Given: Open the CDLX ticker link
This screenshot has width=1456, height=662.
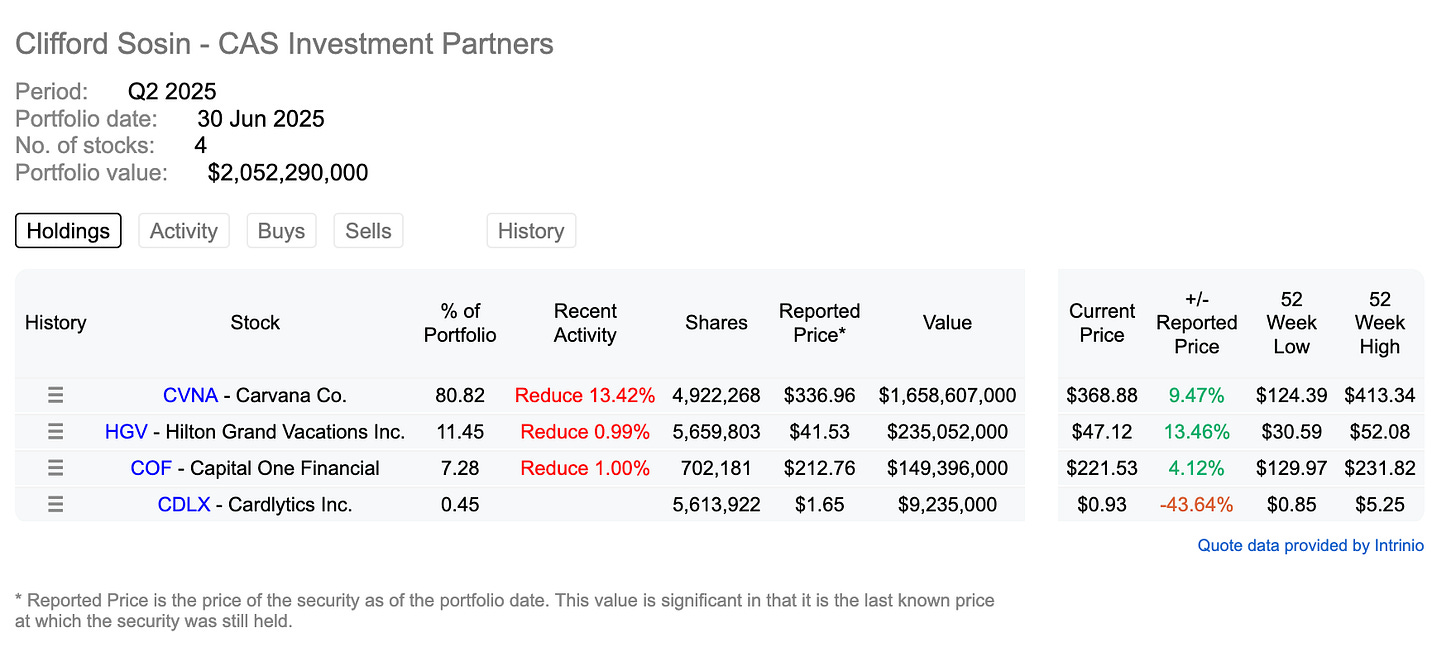Looking at the screenshot, I should tap(184, 505).
